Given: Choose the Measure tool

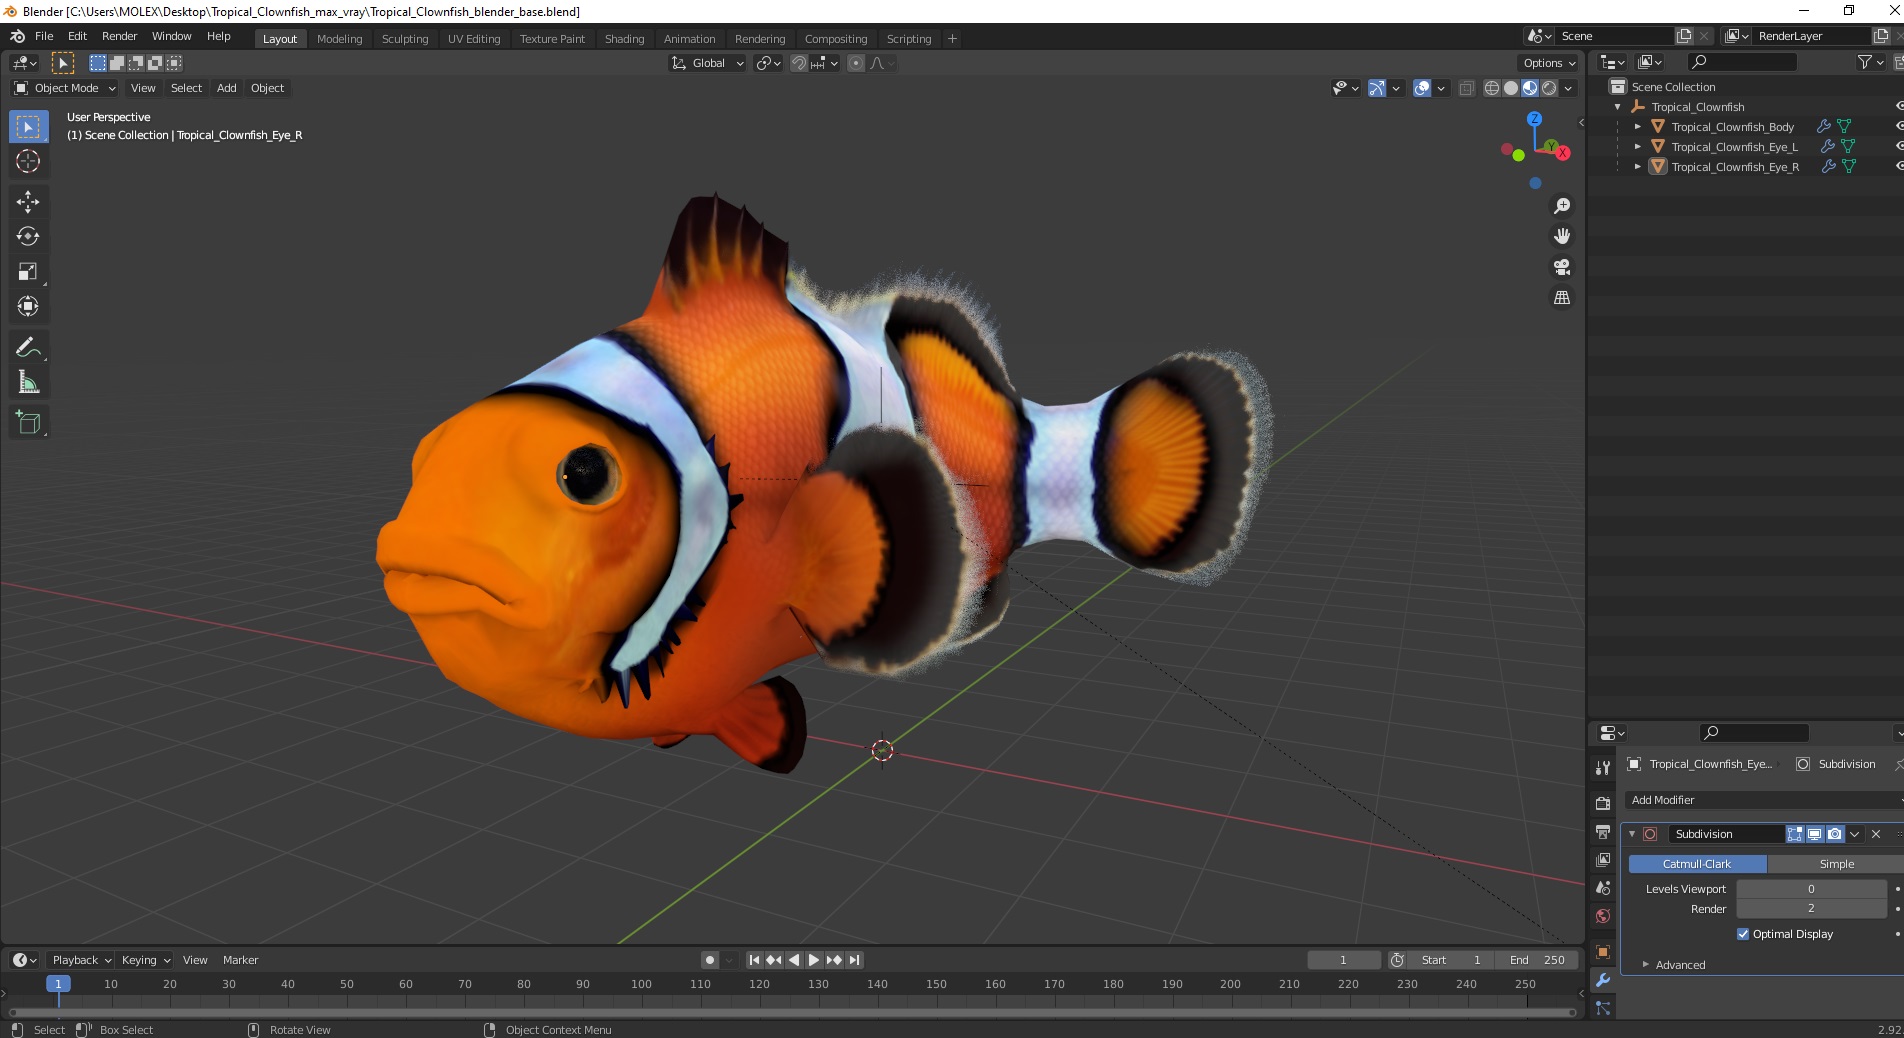Looking at the screenshot, I should 28,382.
